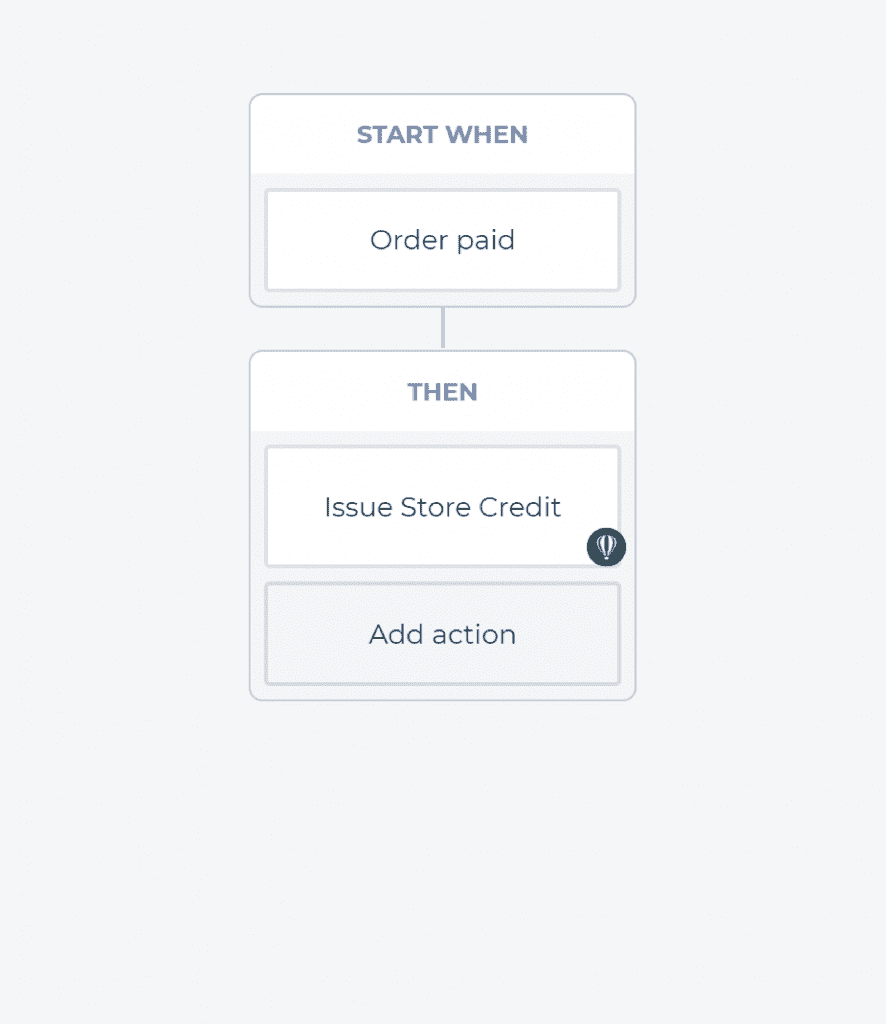Click the Issue Store Credit label text
The width and height of the screenshot is (886, 1024).
[x=442, y=507]
